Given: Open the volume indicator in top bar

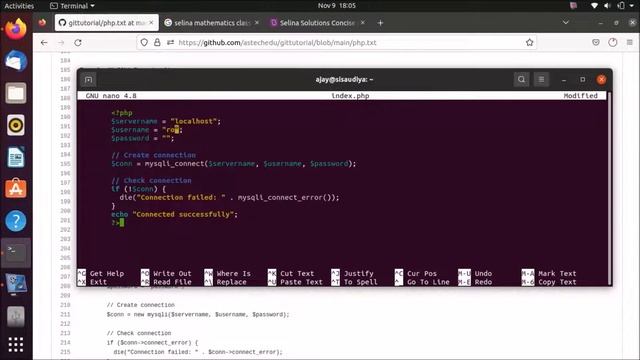Looking at the screenshot, I should coord(607,6).
